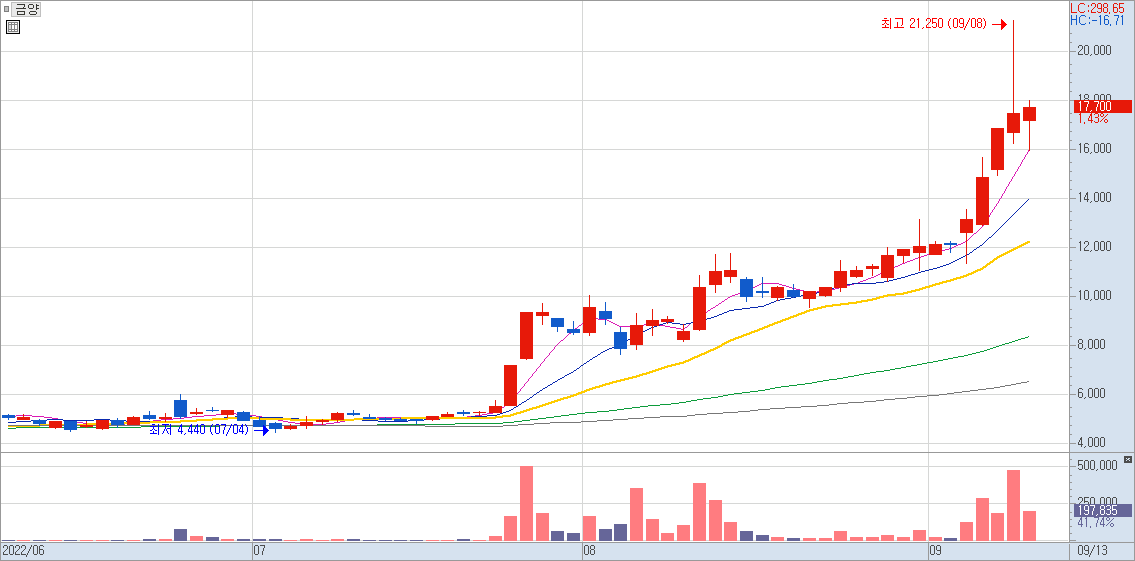Click the LC:298,65 indicator
The height and width of the screenshot is (561, 1135).
point(1097,7)
